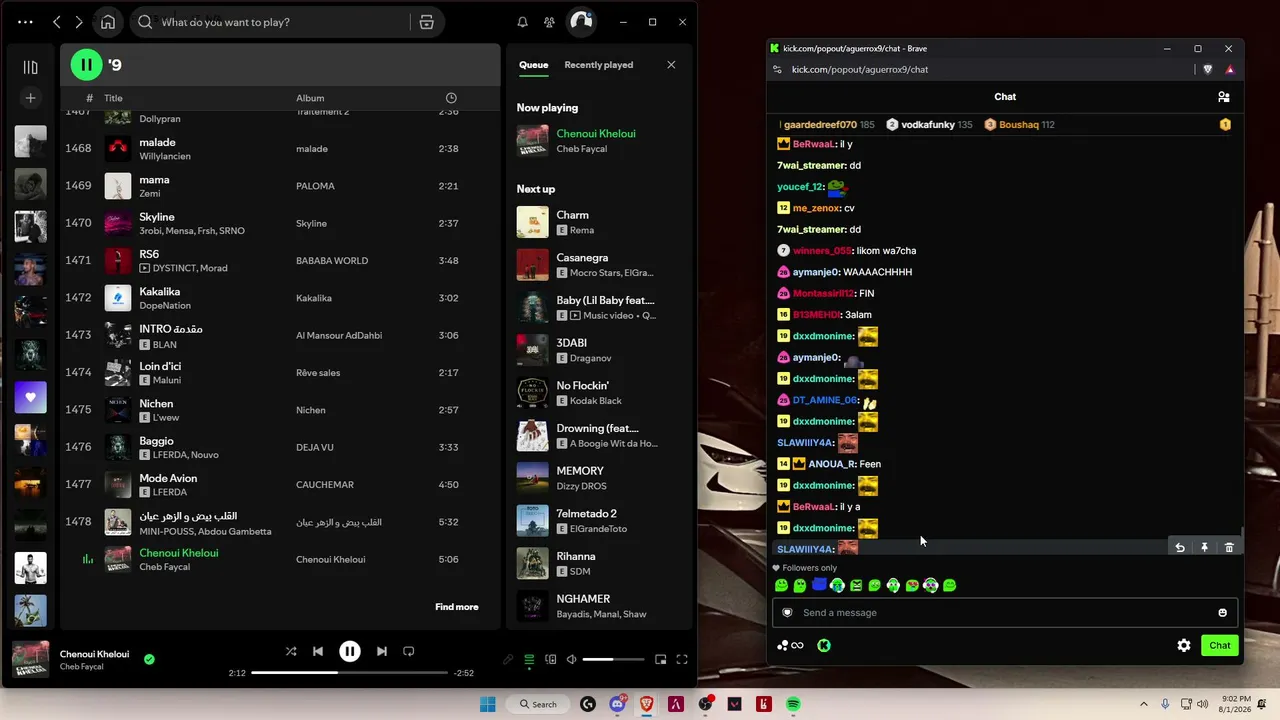Switch to the Recently played tab

point(598,65)
